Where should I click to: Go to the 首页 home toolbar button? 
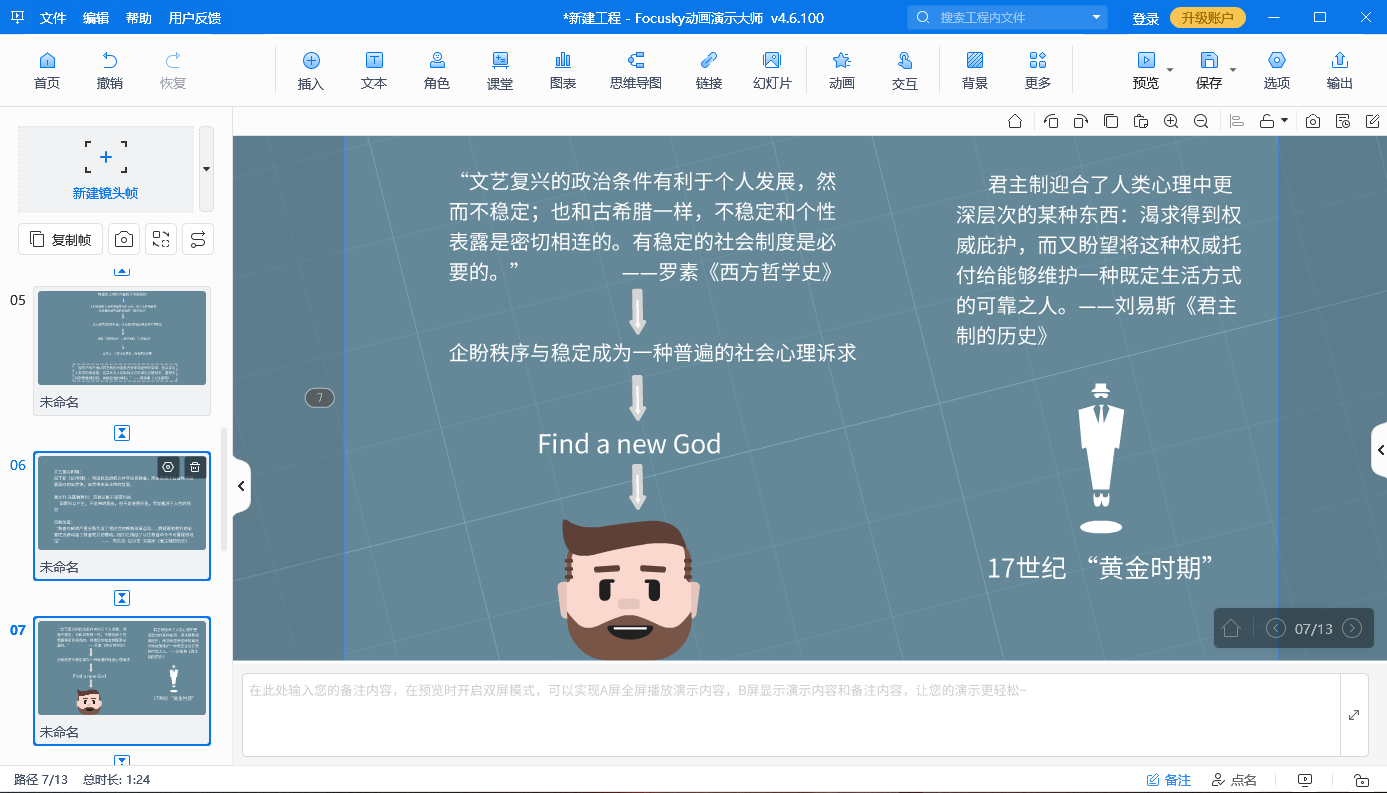point(47,70)
